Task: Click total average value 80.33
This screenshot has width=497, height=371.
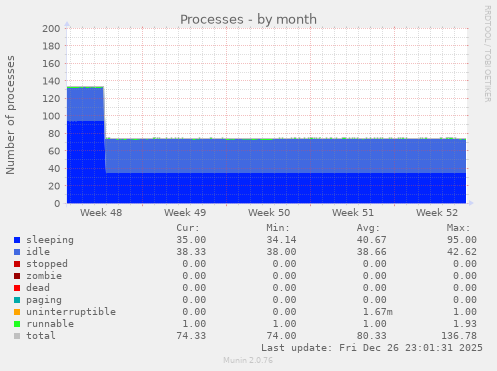Action: coord(372,336)
